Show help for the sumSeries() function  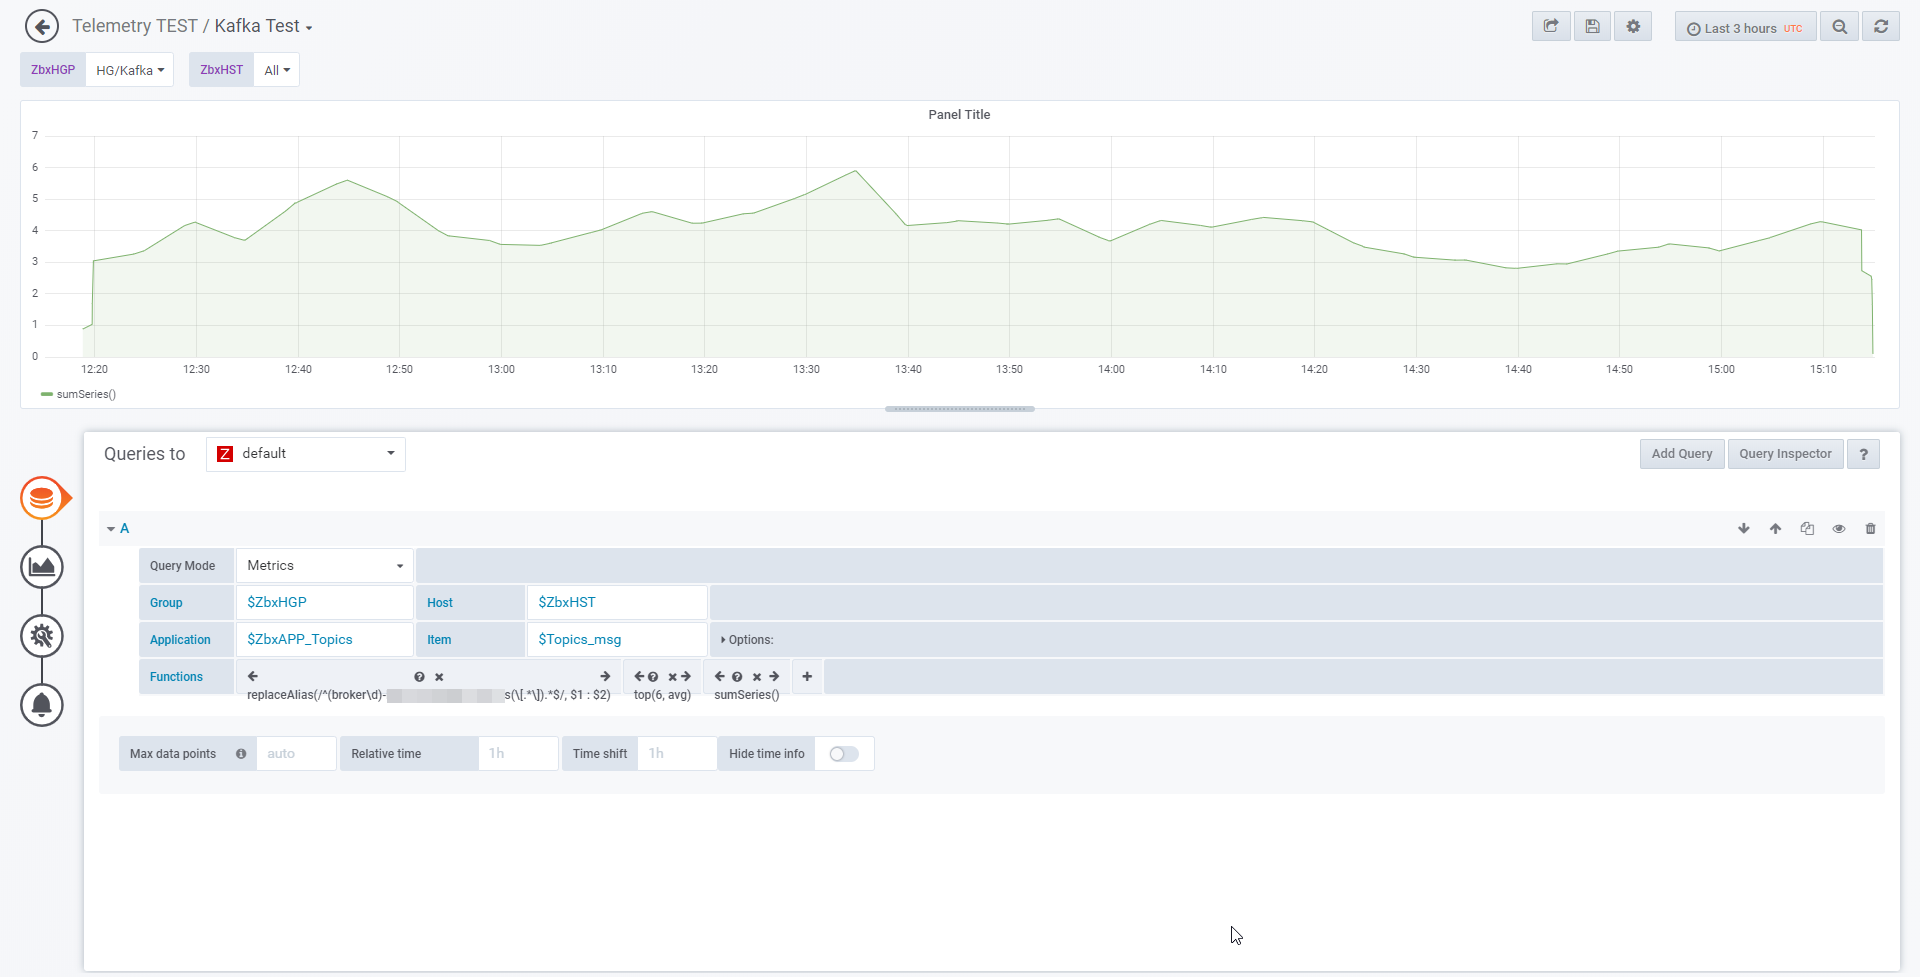click(737, 677)
